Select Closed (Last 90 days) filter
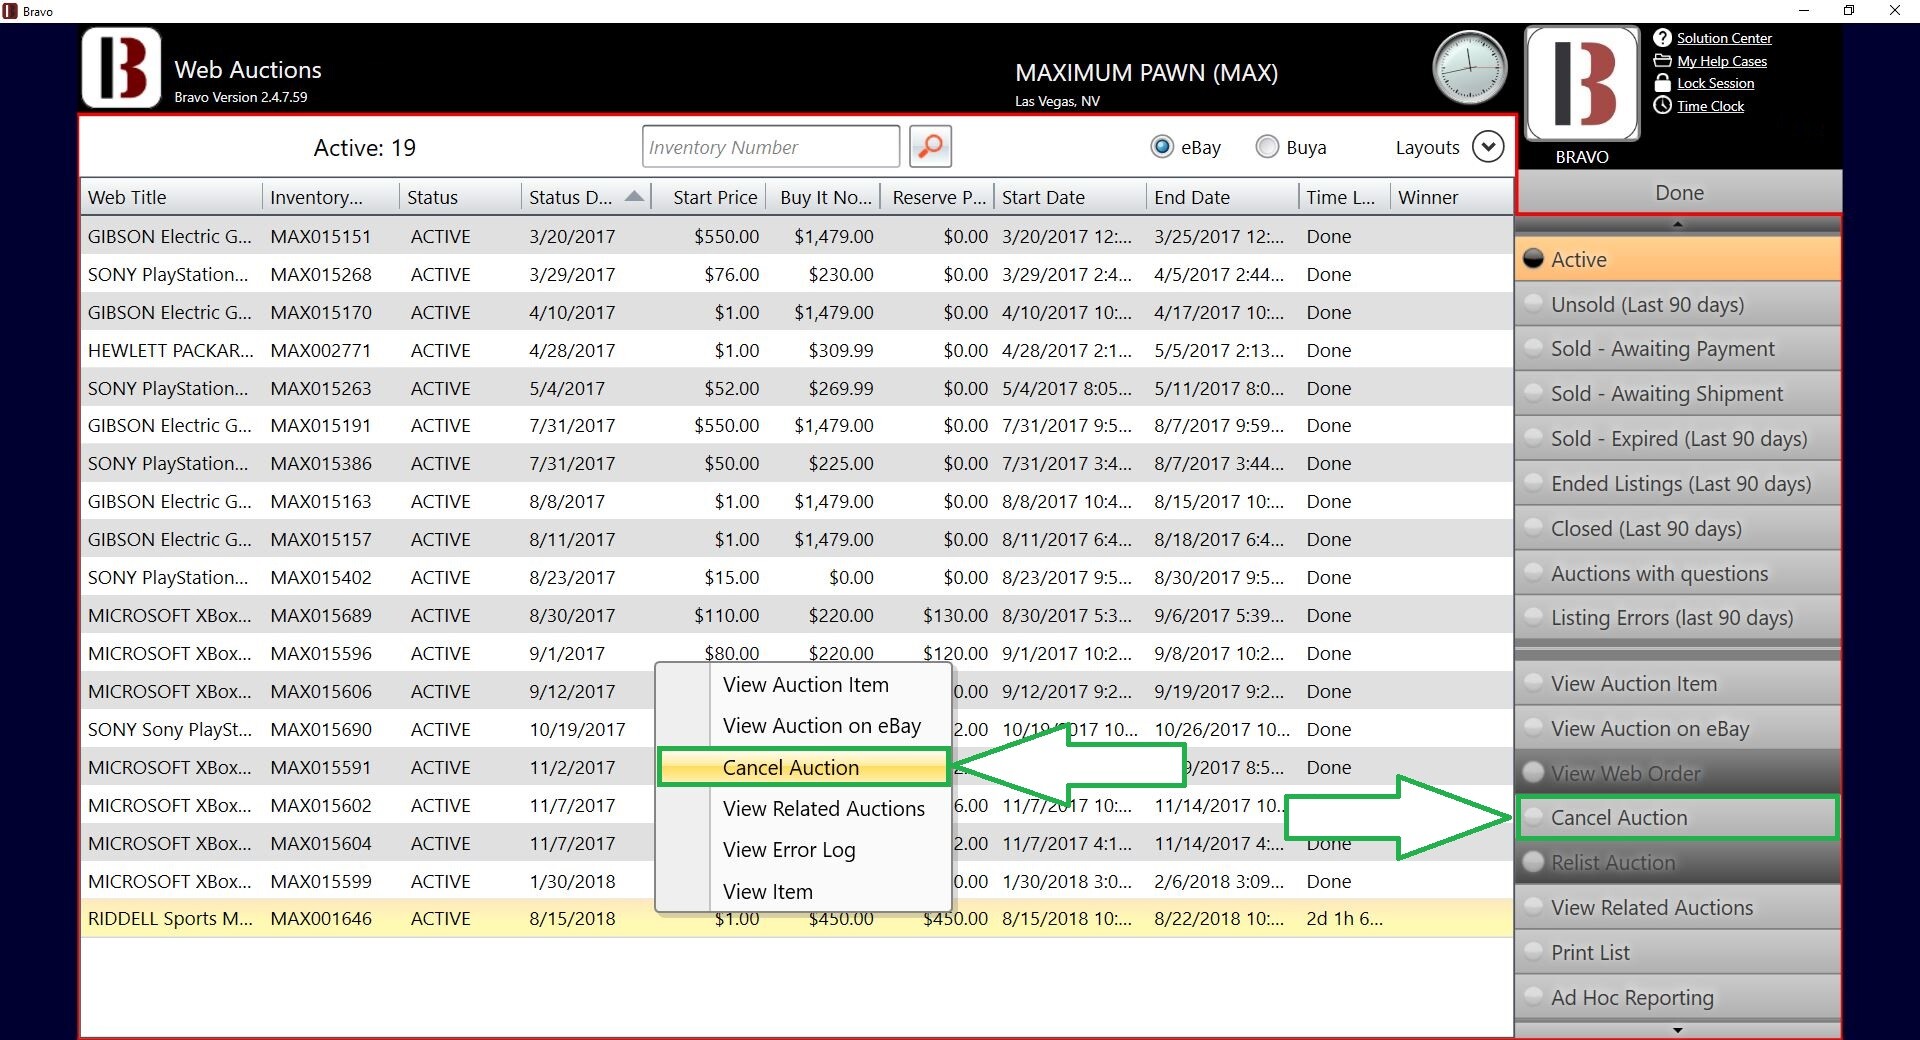 pos(1678,529)
